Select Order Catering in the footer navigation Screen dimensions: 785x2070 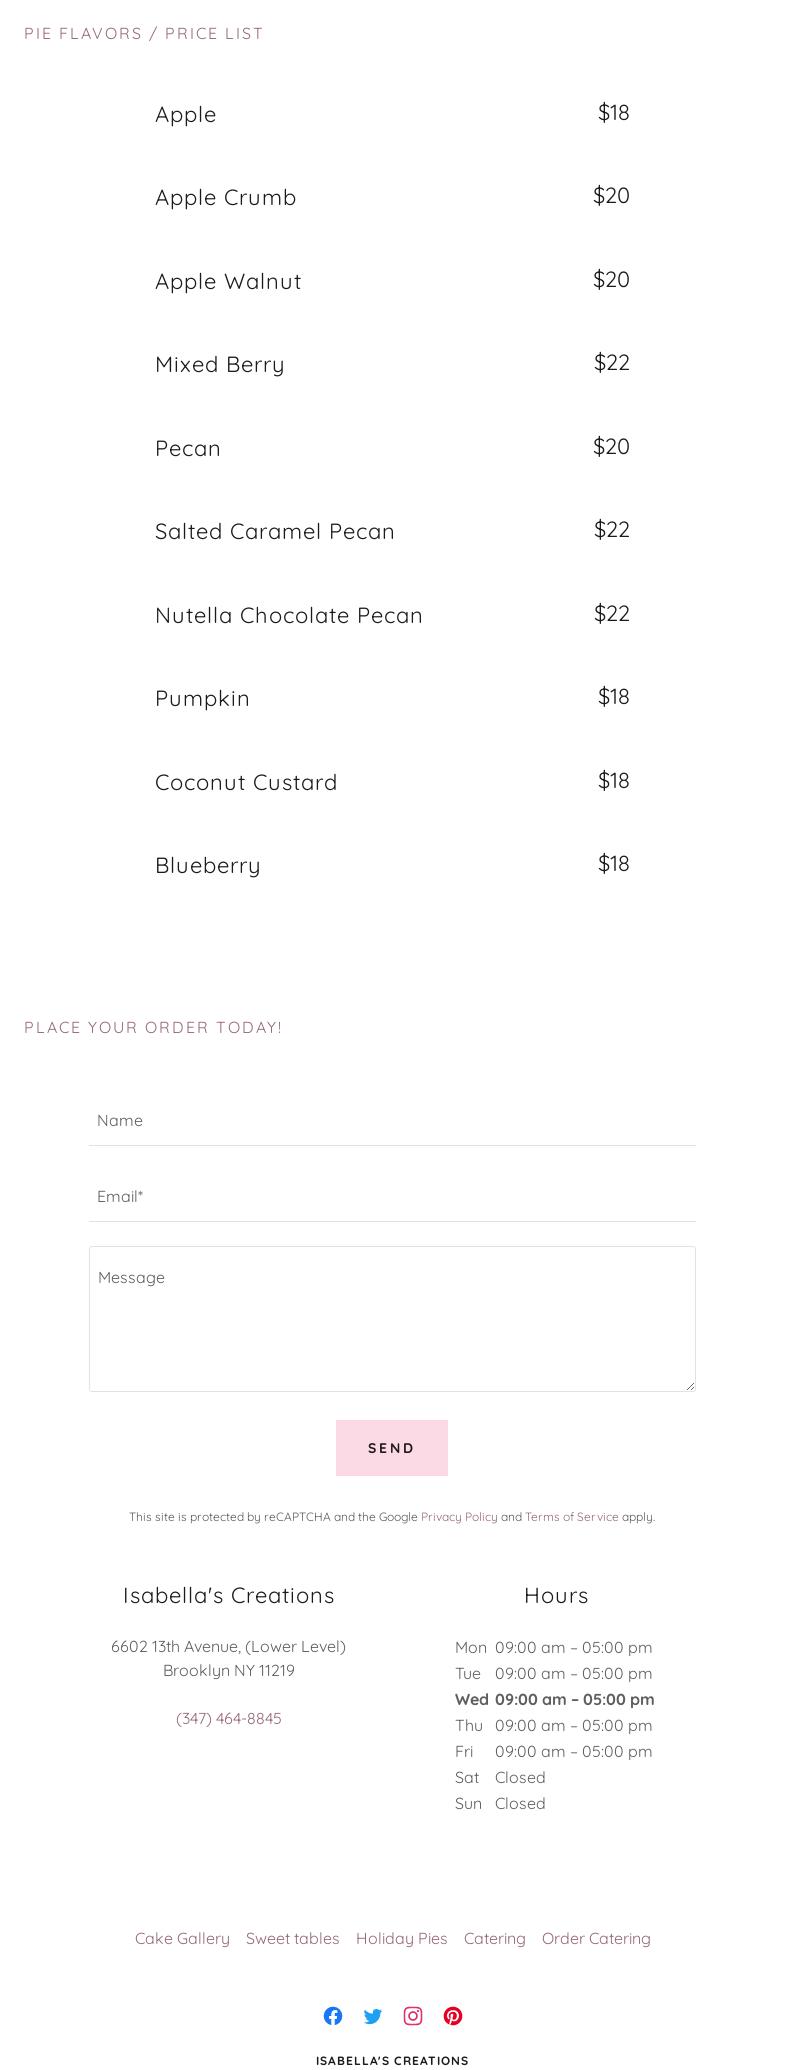(596, 1938)
